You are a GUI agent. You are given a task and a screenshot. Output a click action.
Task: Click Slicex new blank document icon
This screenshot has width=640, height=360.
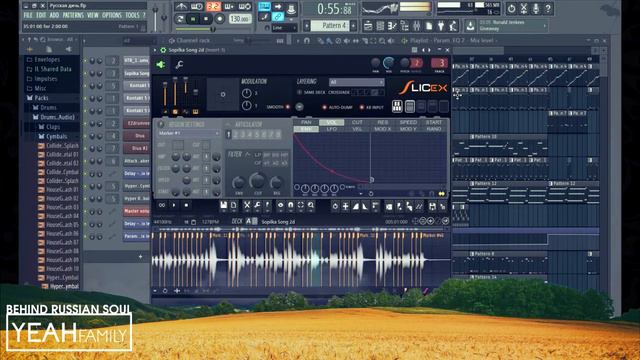pos(234,206)
